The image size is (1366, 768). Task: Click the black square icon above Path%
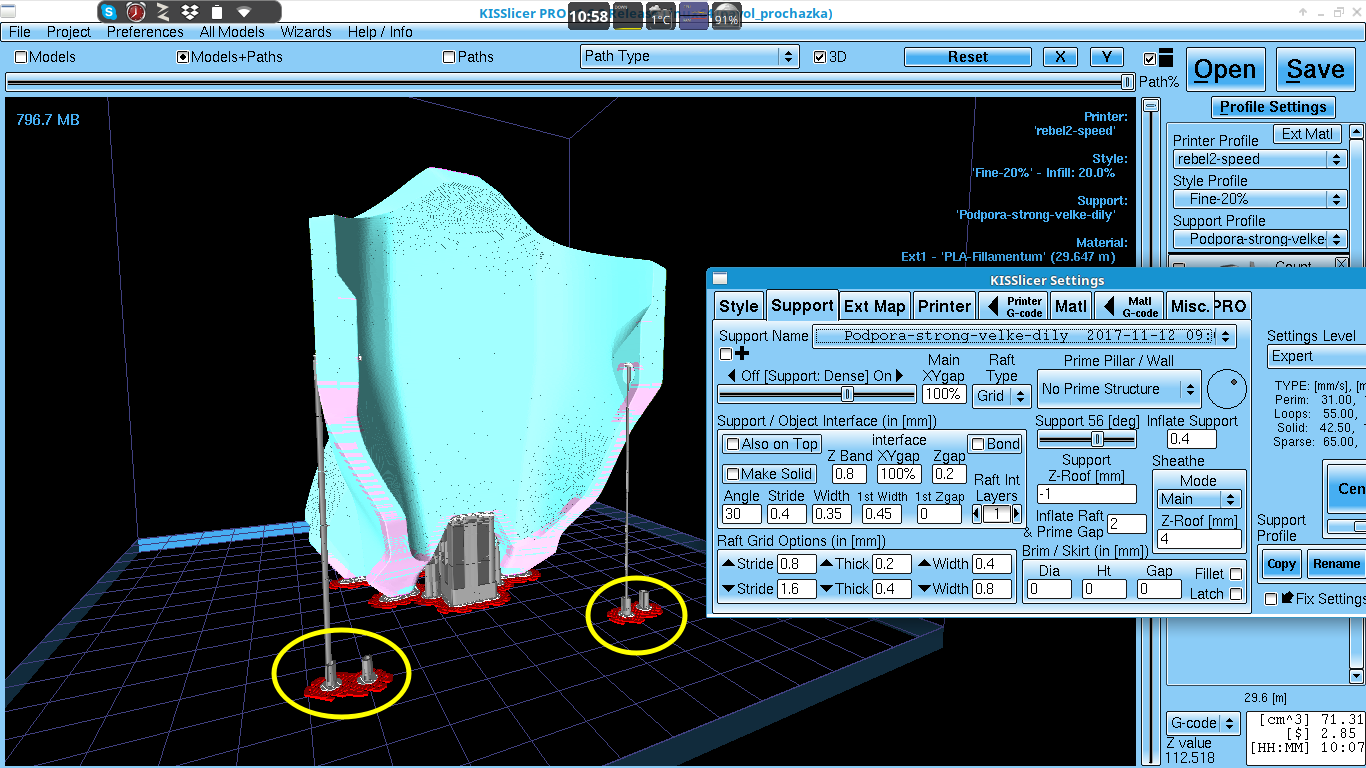coord(1166,58)
